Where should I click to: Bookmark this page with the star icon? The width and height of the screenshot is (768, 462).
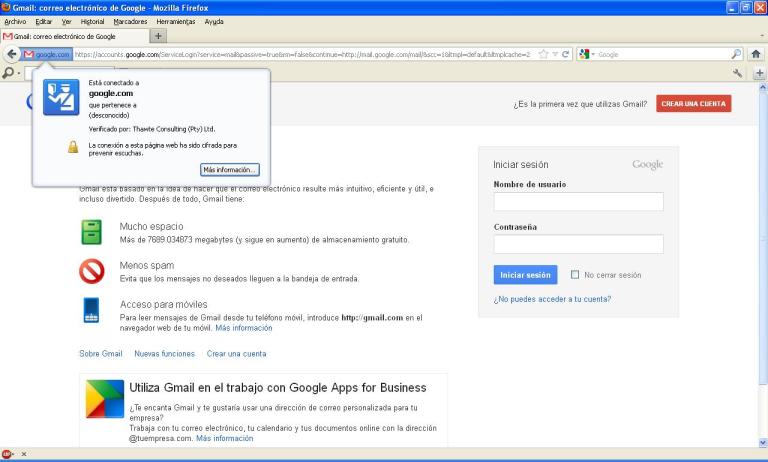coord(543,54)
